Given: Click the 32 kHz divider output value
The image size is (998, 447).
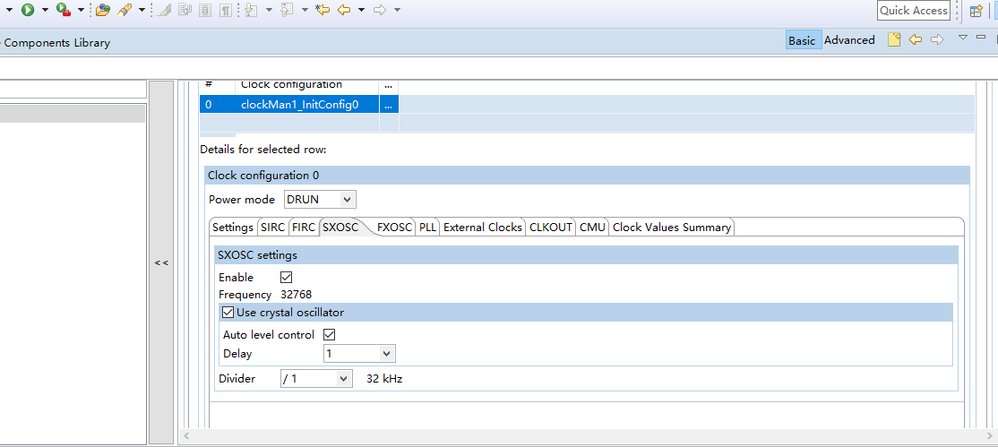Looking at the screenshot, I should [x=384, y=379].
